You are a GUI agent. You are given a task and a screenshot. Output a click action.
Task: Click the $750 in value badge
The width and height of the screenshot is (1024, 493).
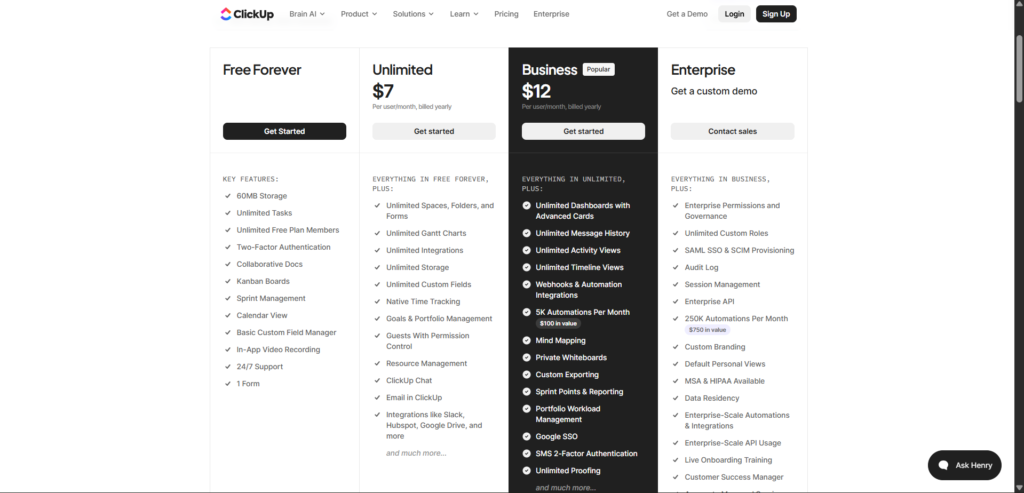tap(707, 330)
